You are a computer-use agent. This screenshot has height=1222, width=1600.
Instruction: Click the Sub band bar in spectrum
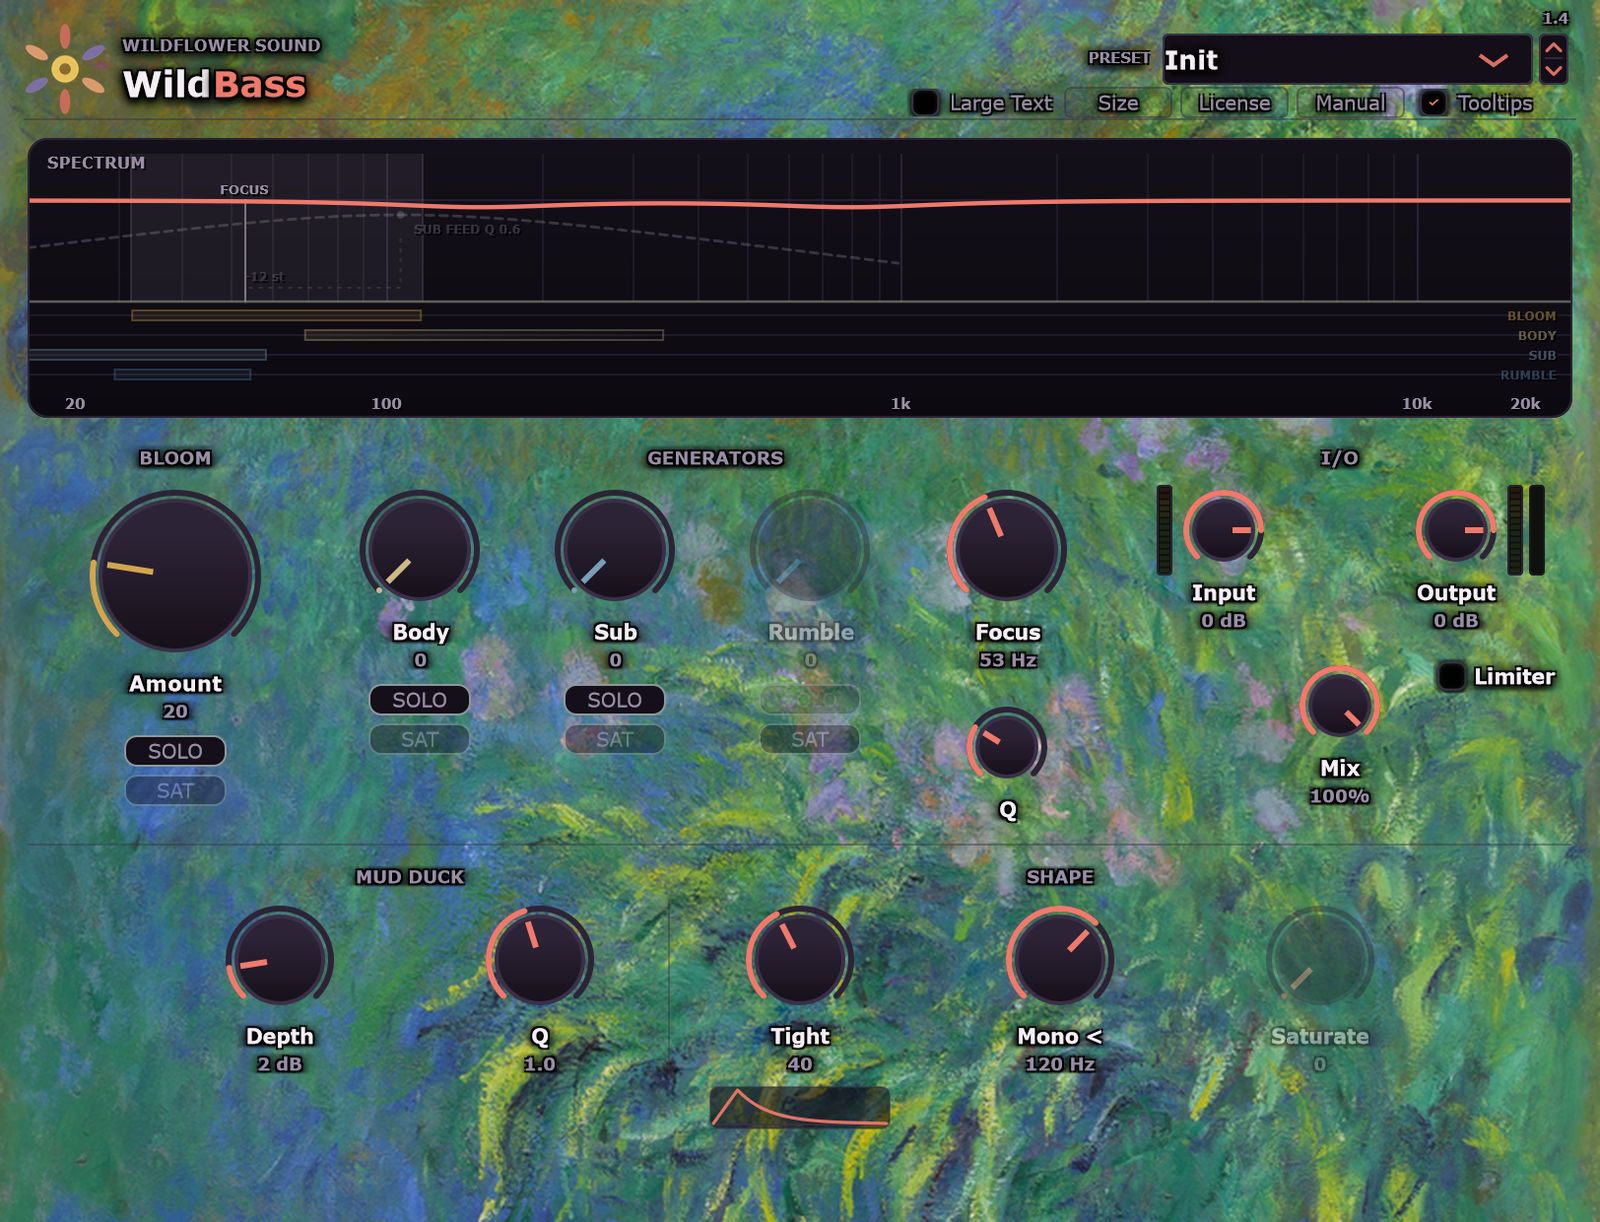pos(148,355)
